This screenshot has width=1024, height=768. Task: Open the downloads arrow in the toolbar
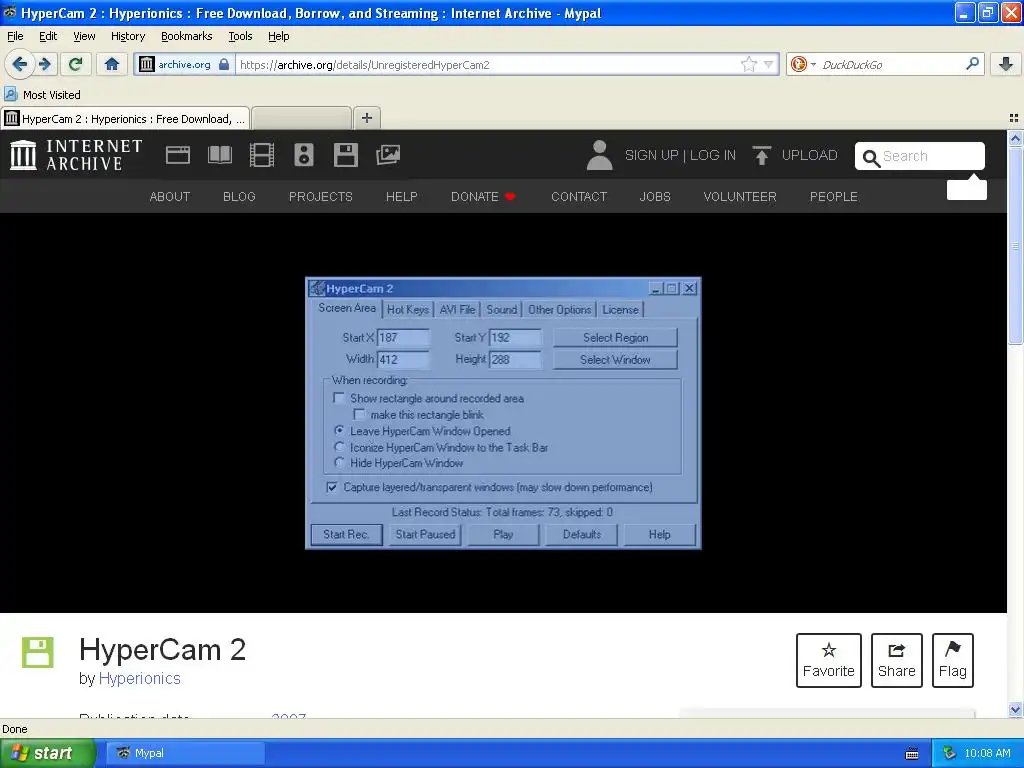pyautogui.click(x=1006, y=64)
